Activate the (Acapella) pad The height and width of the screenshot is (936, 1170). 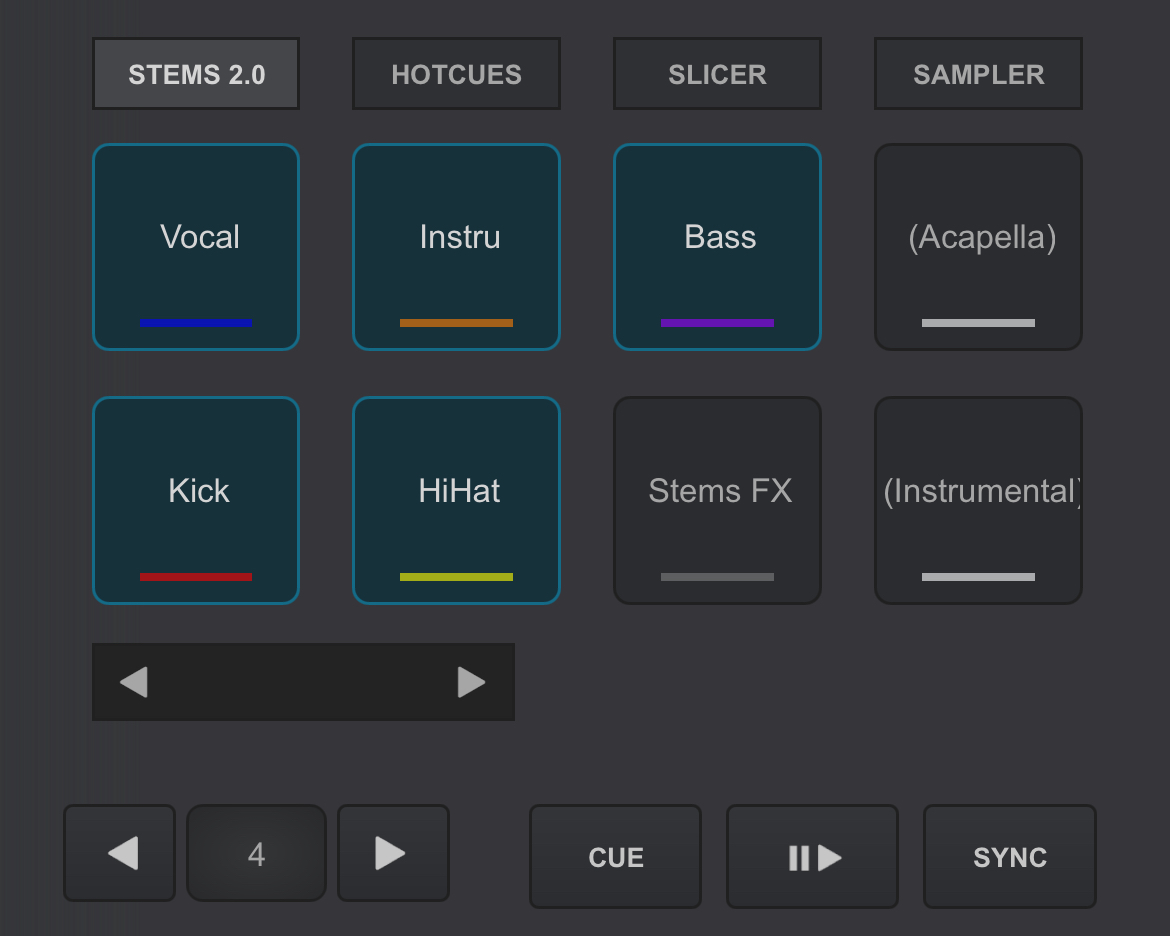tap(978, 247)
